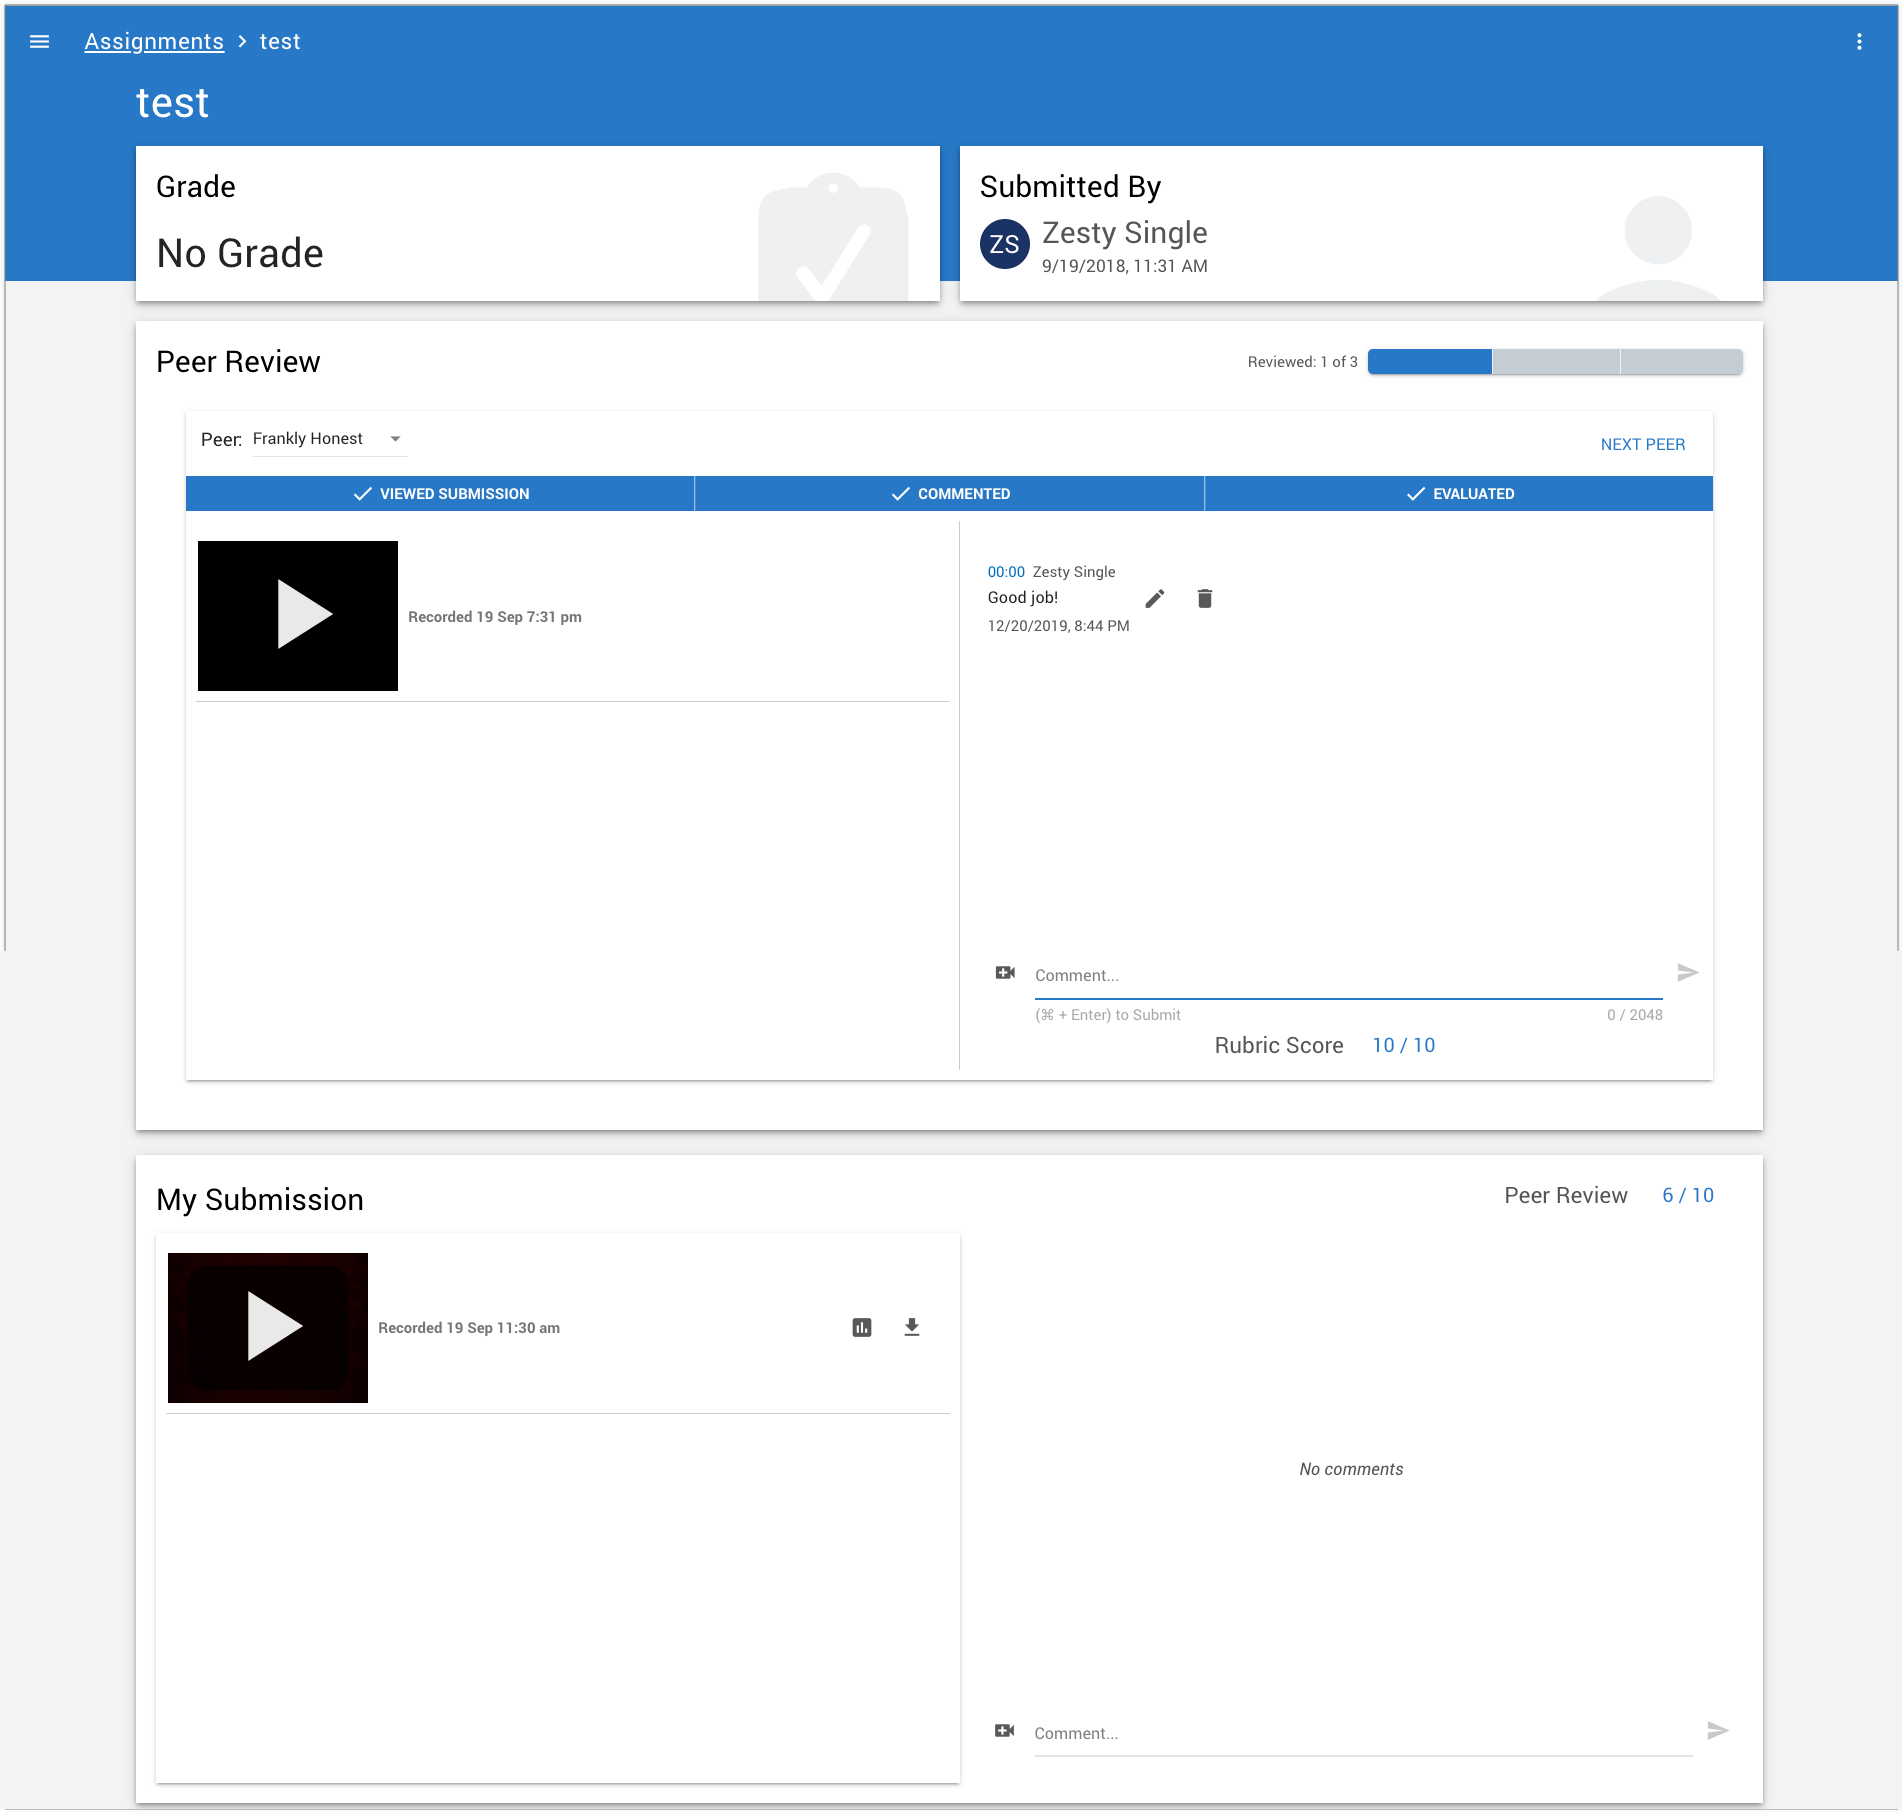Open the hamburger navigation menu

[x=40, y=42]
